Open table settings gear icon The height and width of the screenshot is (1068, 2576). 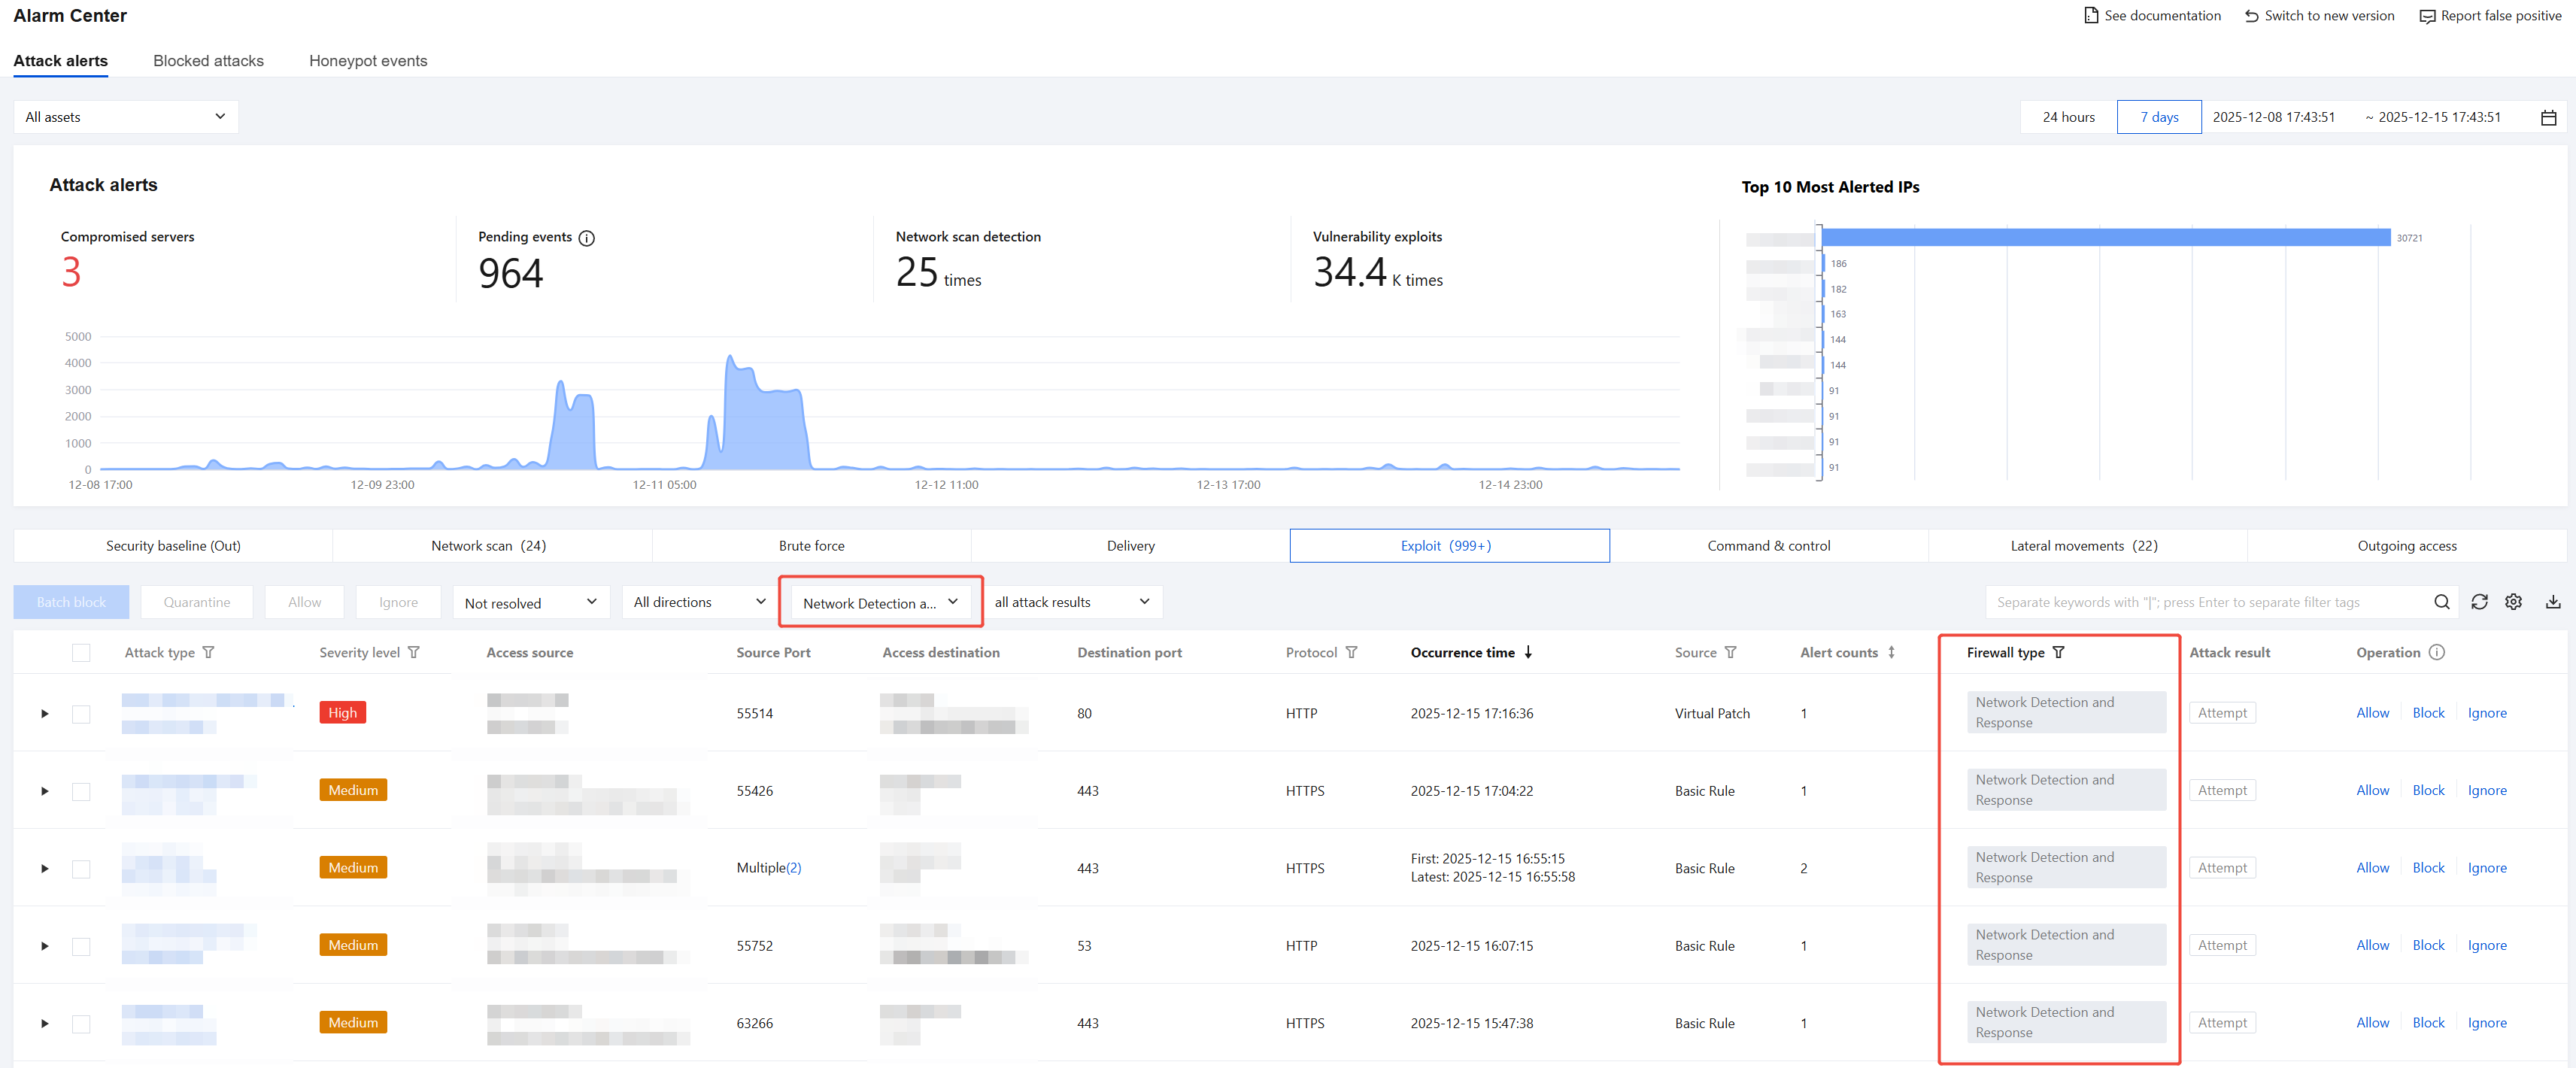[x=2513, y=602]
